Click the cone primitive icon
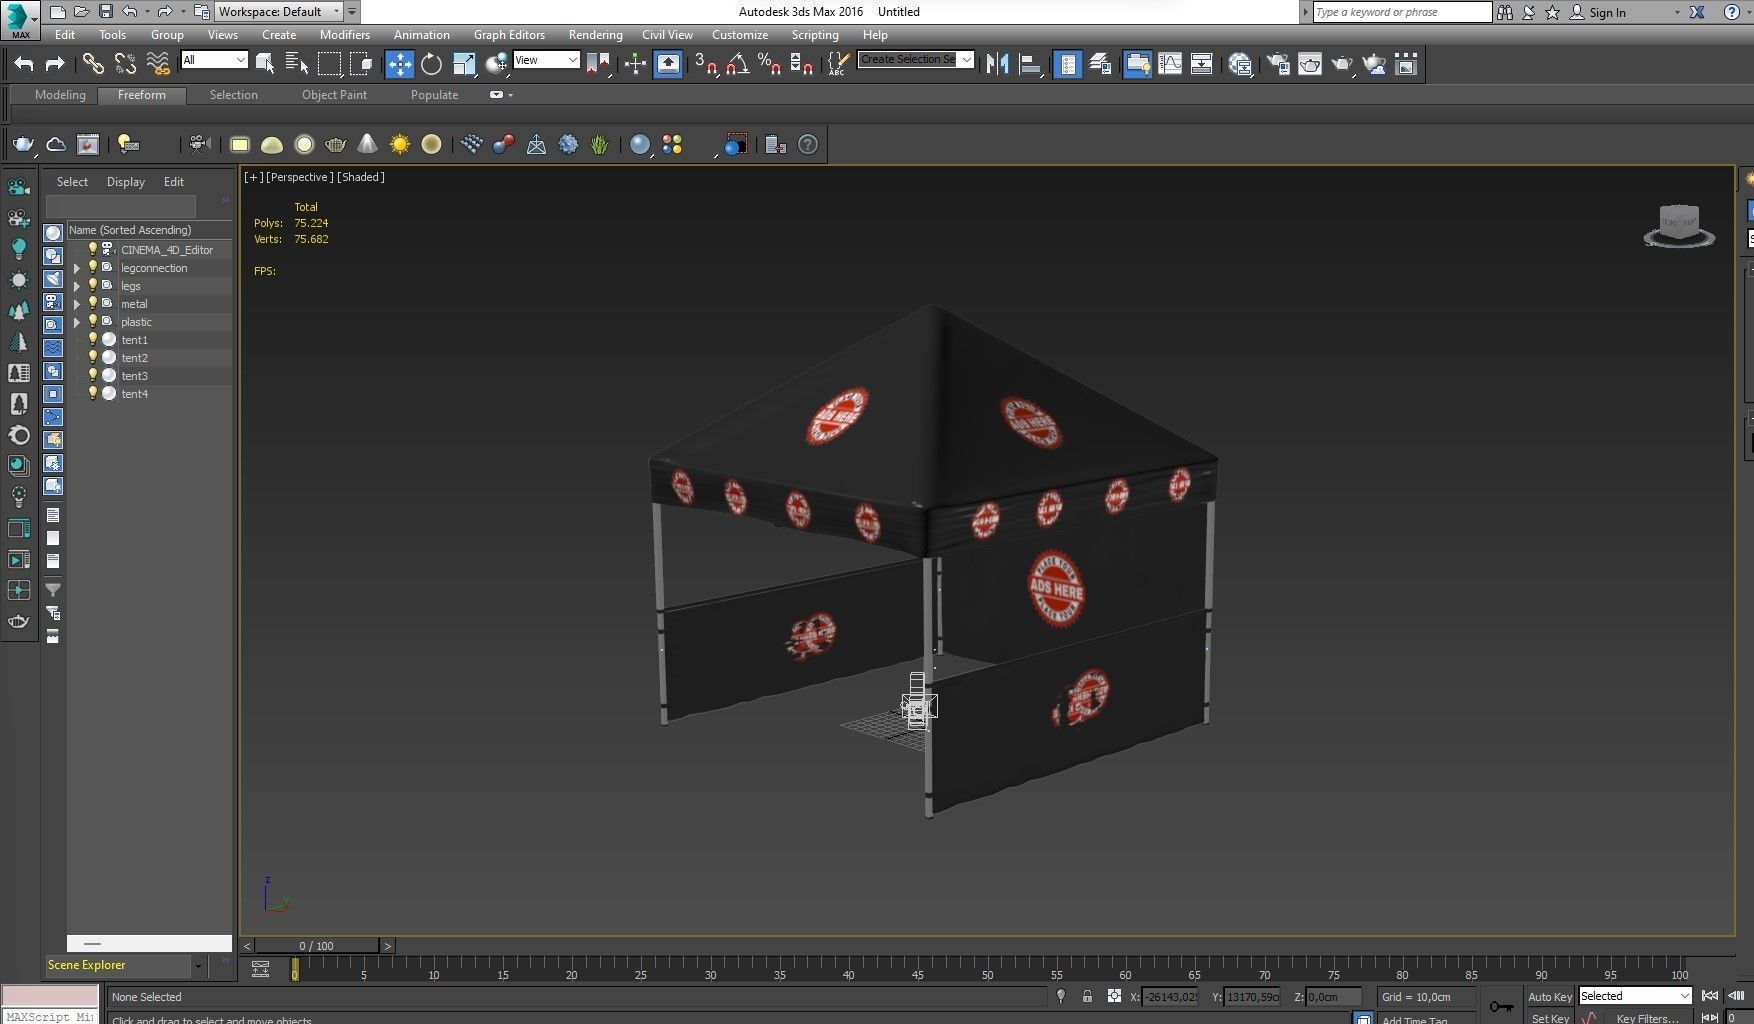Viewport: 1754px width, 1024px height. point(368,145)
